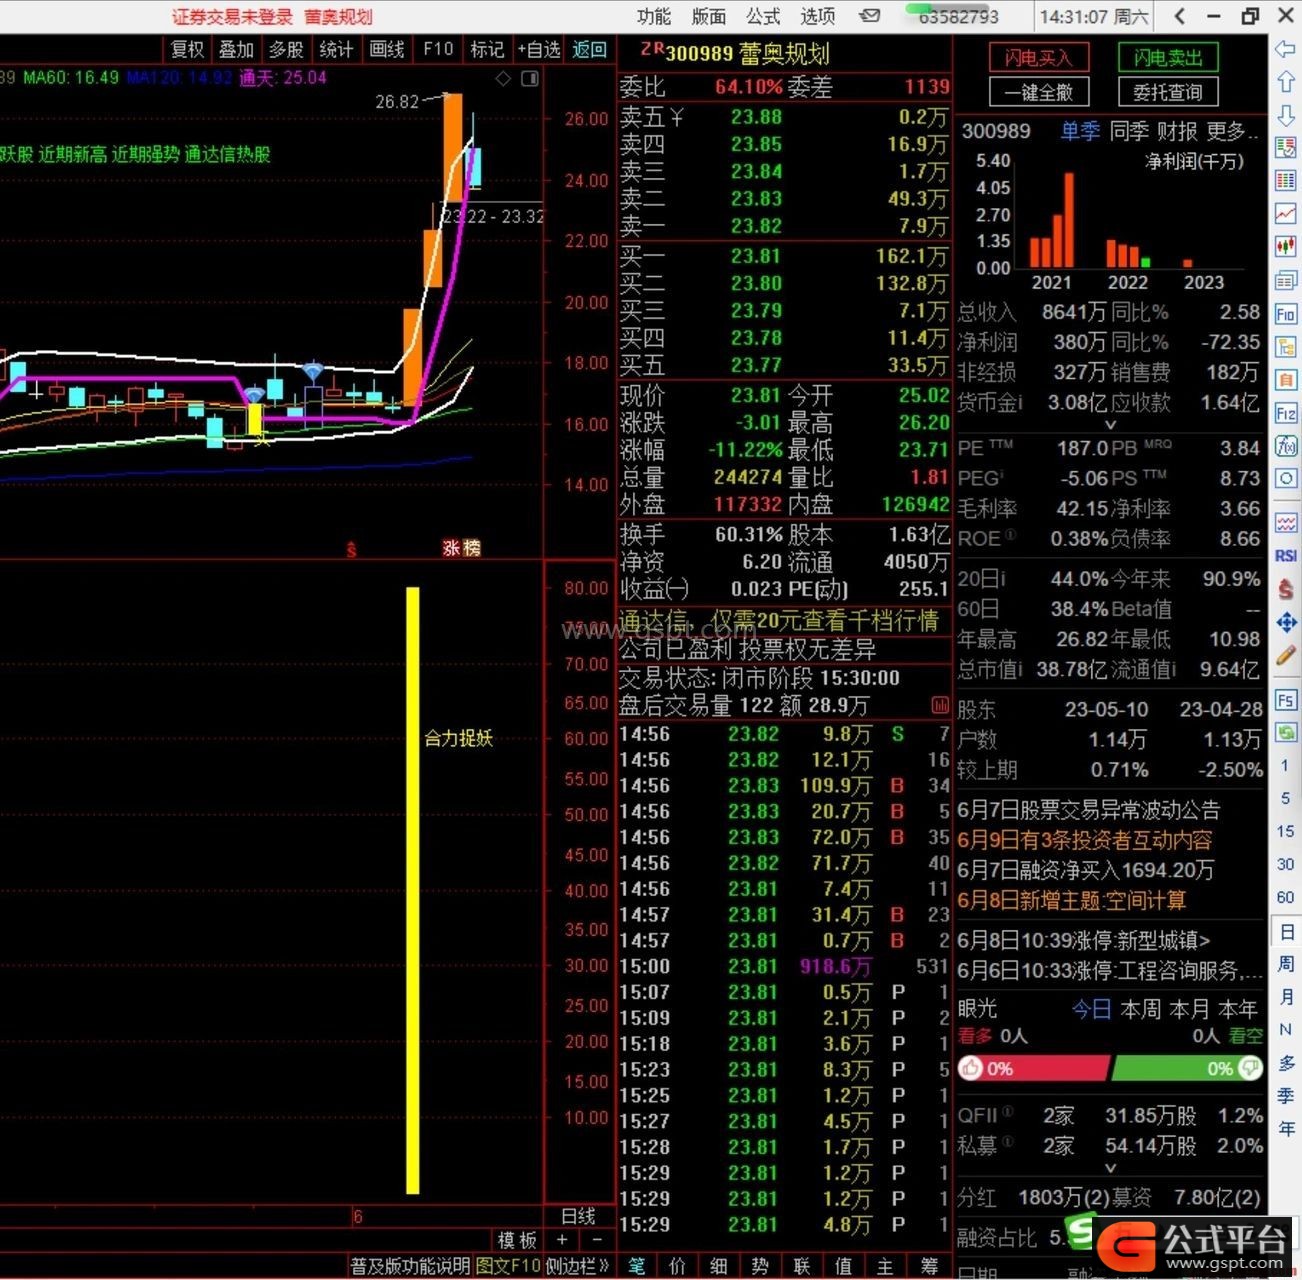Click +自选 to add to watchlist
1302x1280 pixels.
[539, 49]
